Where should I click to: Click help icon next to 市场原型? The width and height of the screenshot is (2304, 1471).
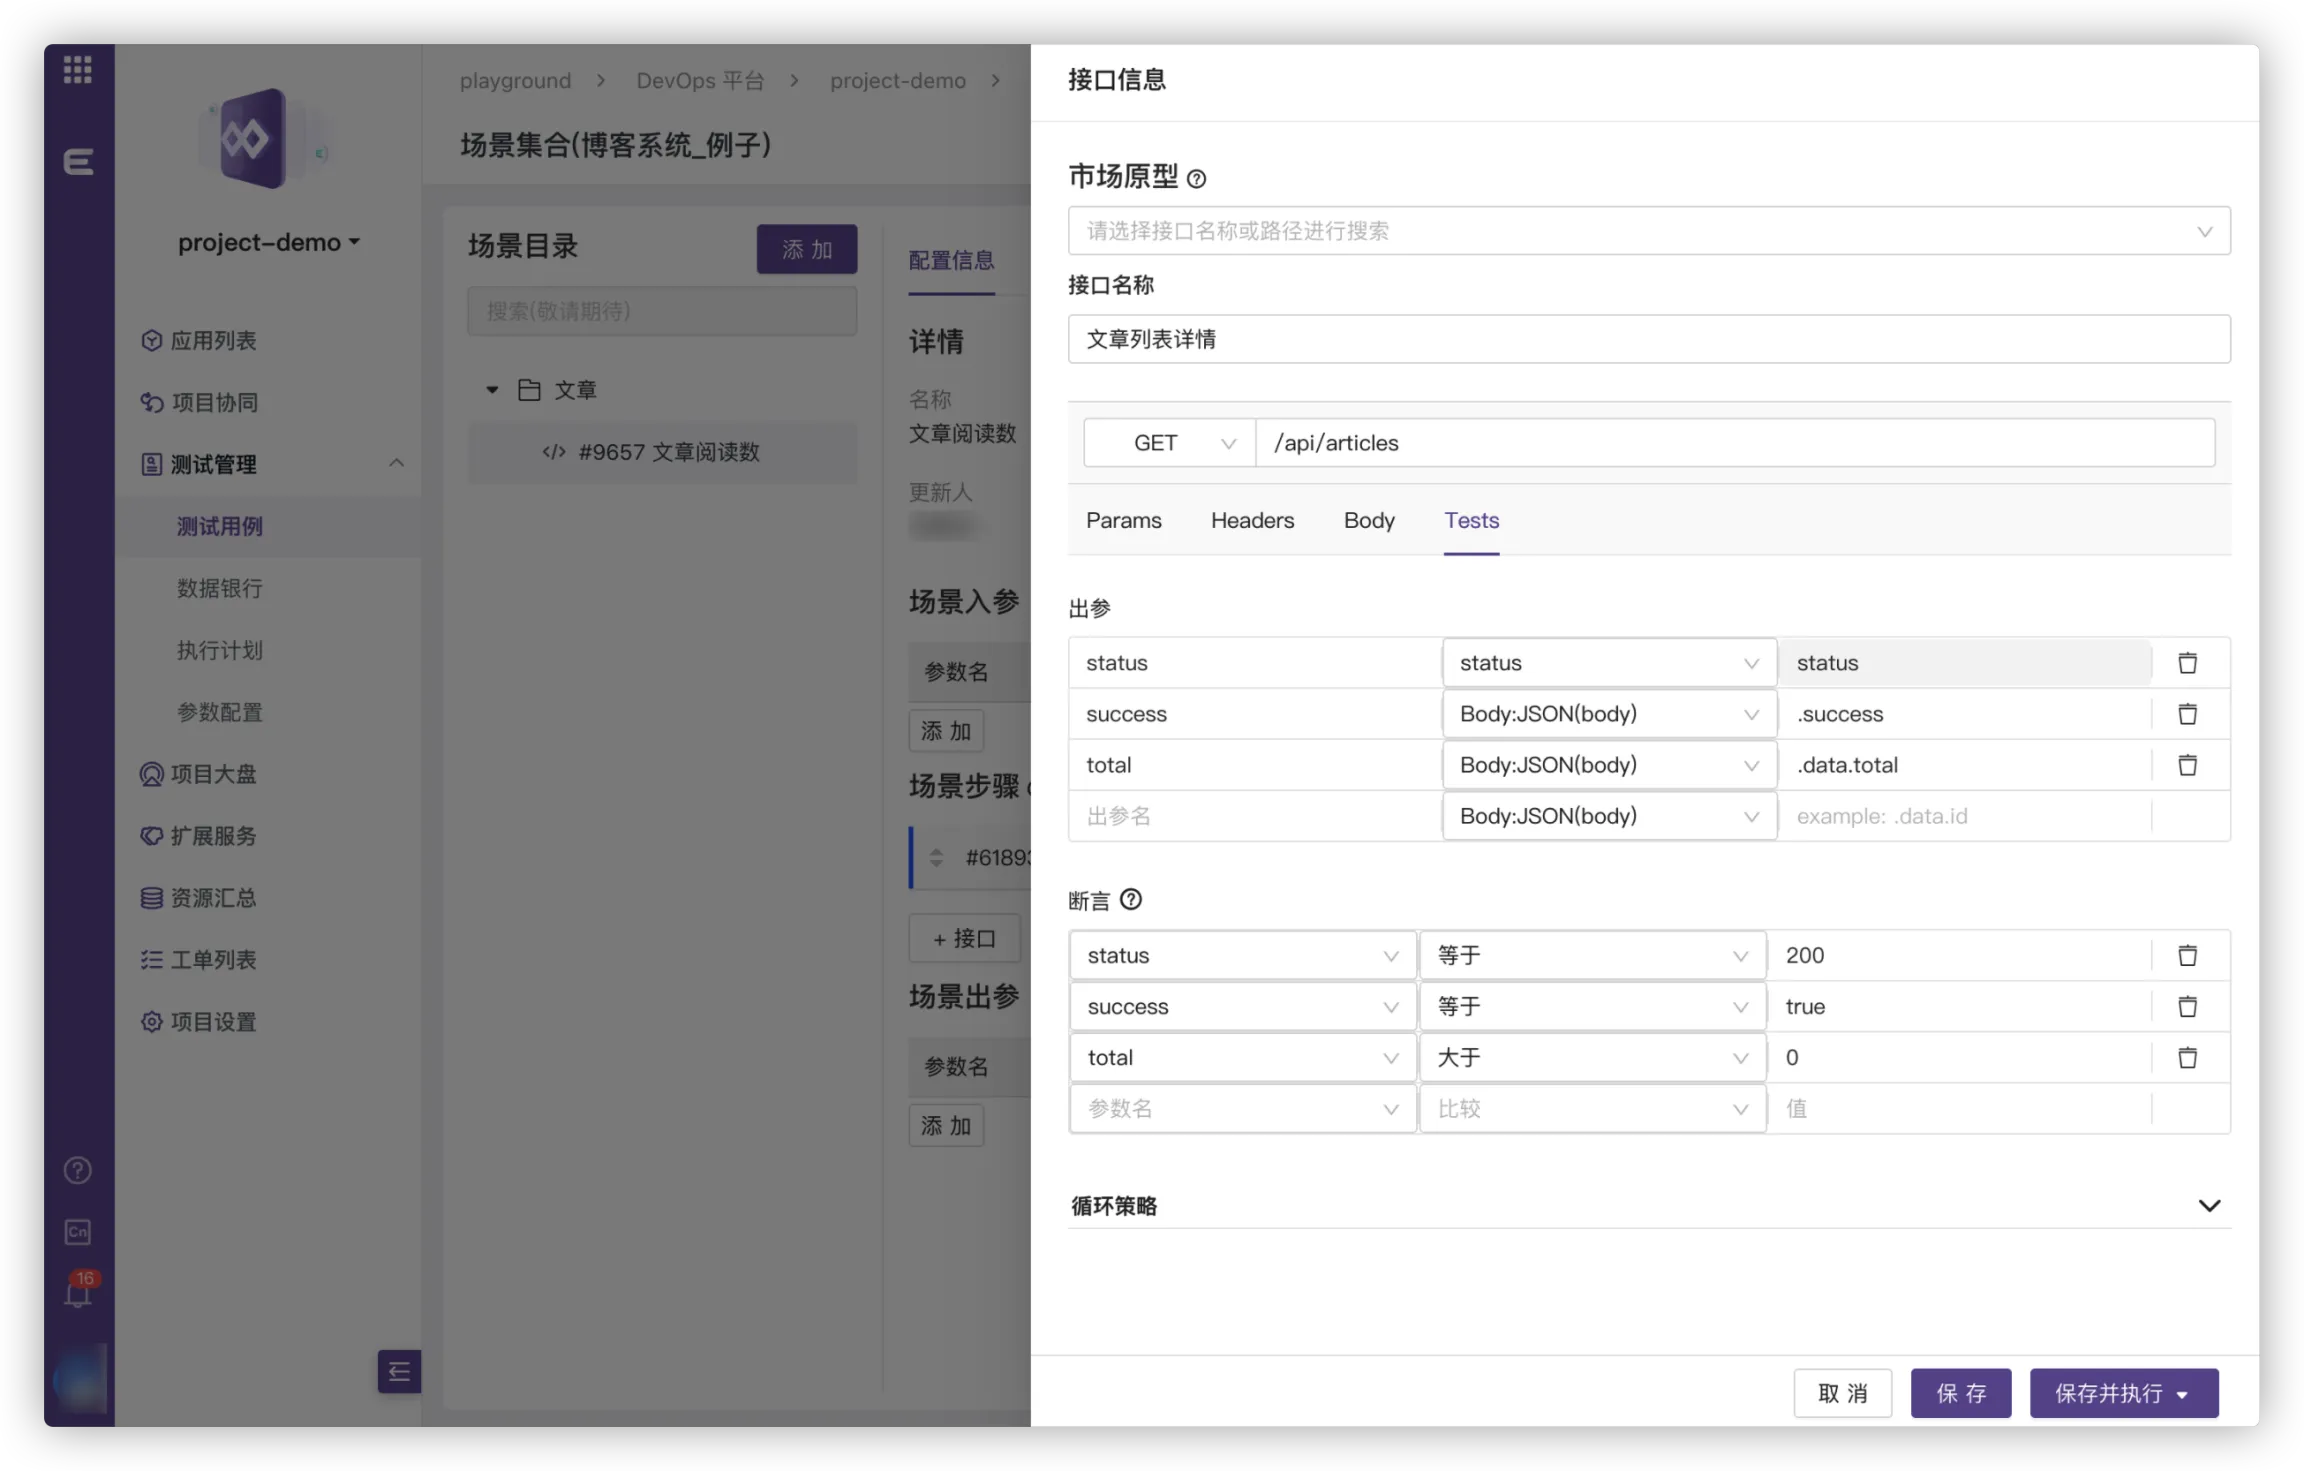pyautogui.click(x=1196, y=179)
